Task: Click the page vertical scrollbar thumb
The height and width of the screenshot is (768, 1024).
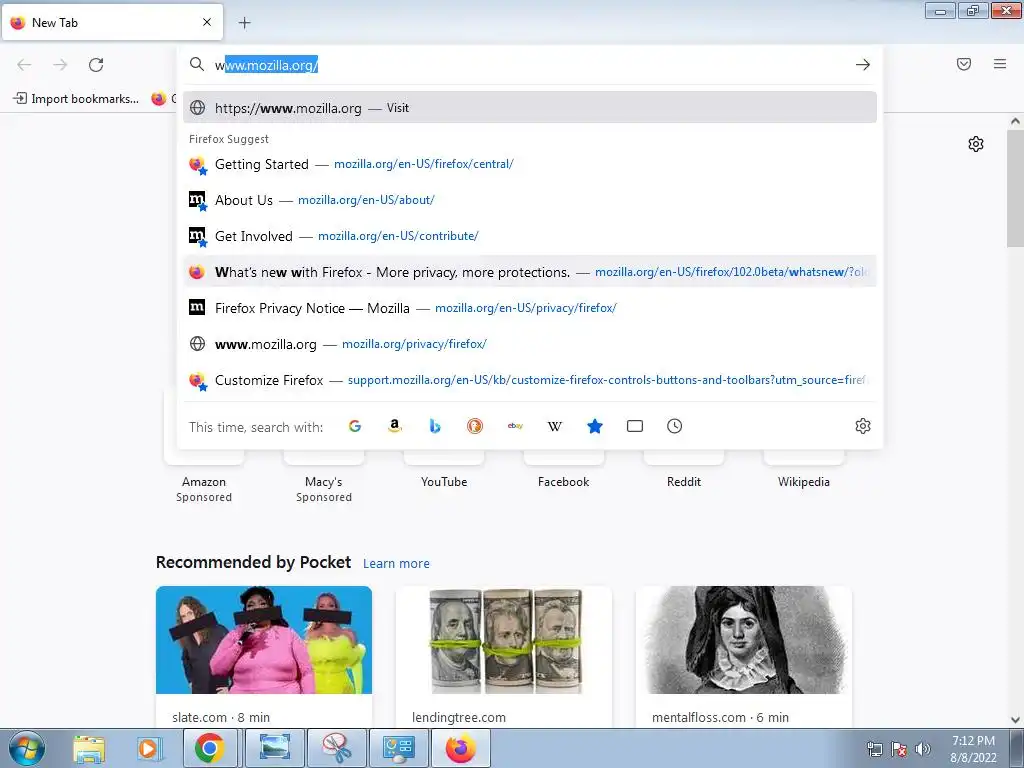Action: [x=1015, y=187]
